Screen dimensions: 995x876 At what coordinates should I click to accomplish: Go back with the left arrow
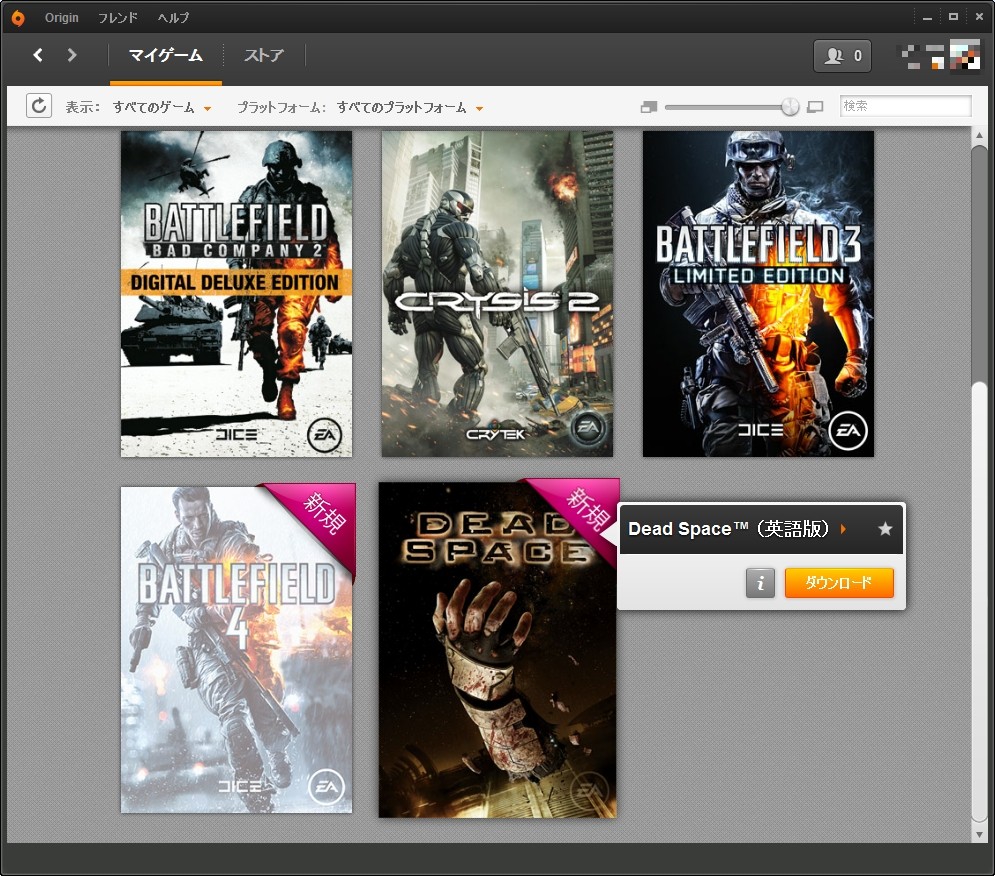tap(38, 55)
